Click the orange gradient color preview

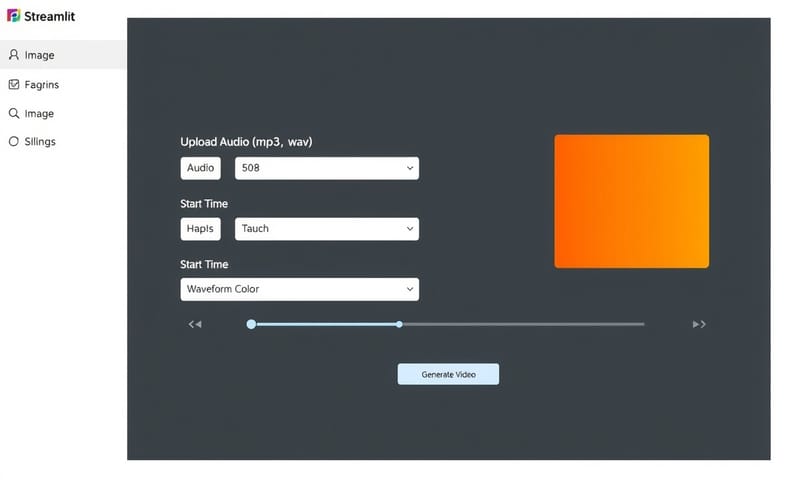pyautogui.click(x=631, y=201)
